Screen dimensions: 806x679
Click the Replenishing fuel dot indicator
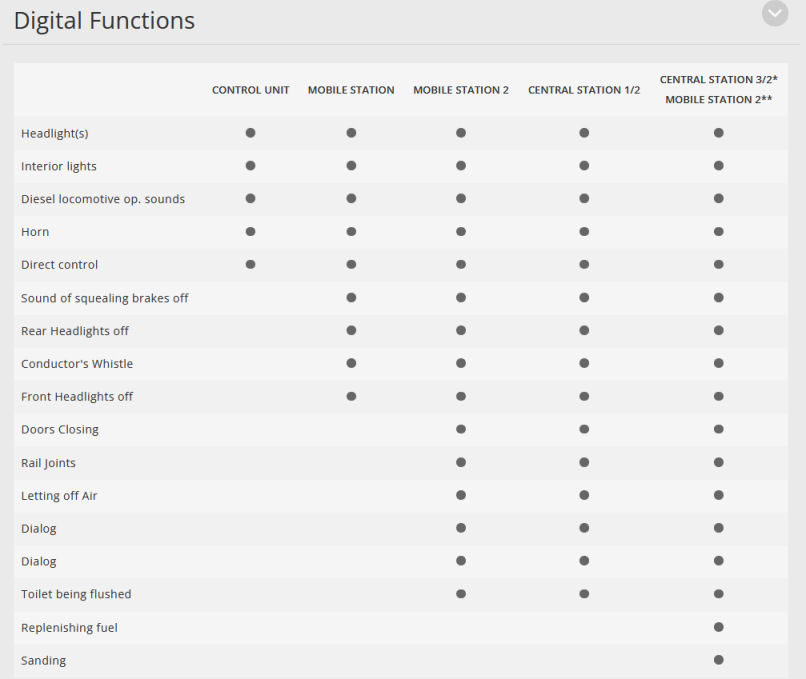[719, 627]
